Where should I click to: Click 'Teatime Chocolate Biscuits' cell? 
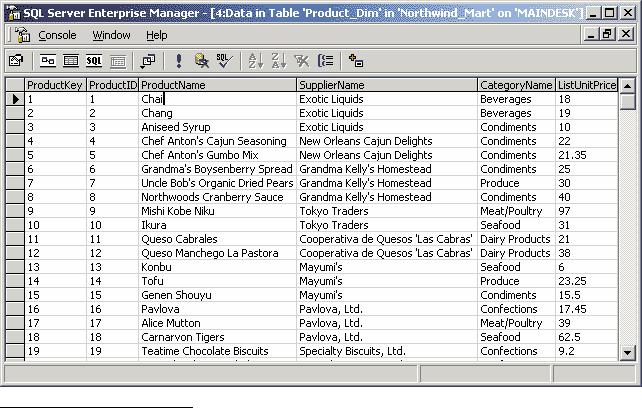(x=217, y=351)
